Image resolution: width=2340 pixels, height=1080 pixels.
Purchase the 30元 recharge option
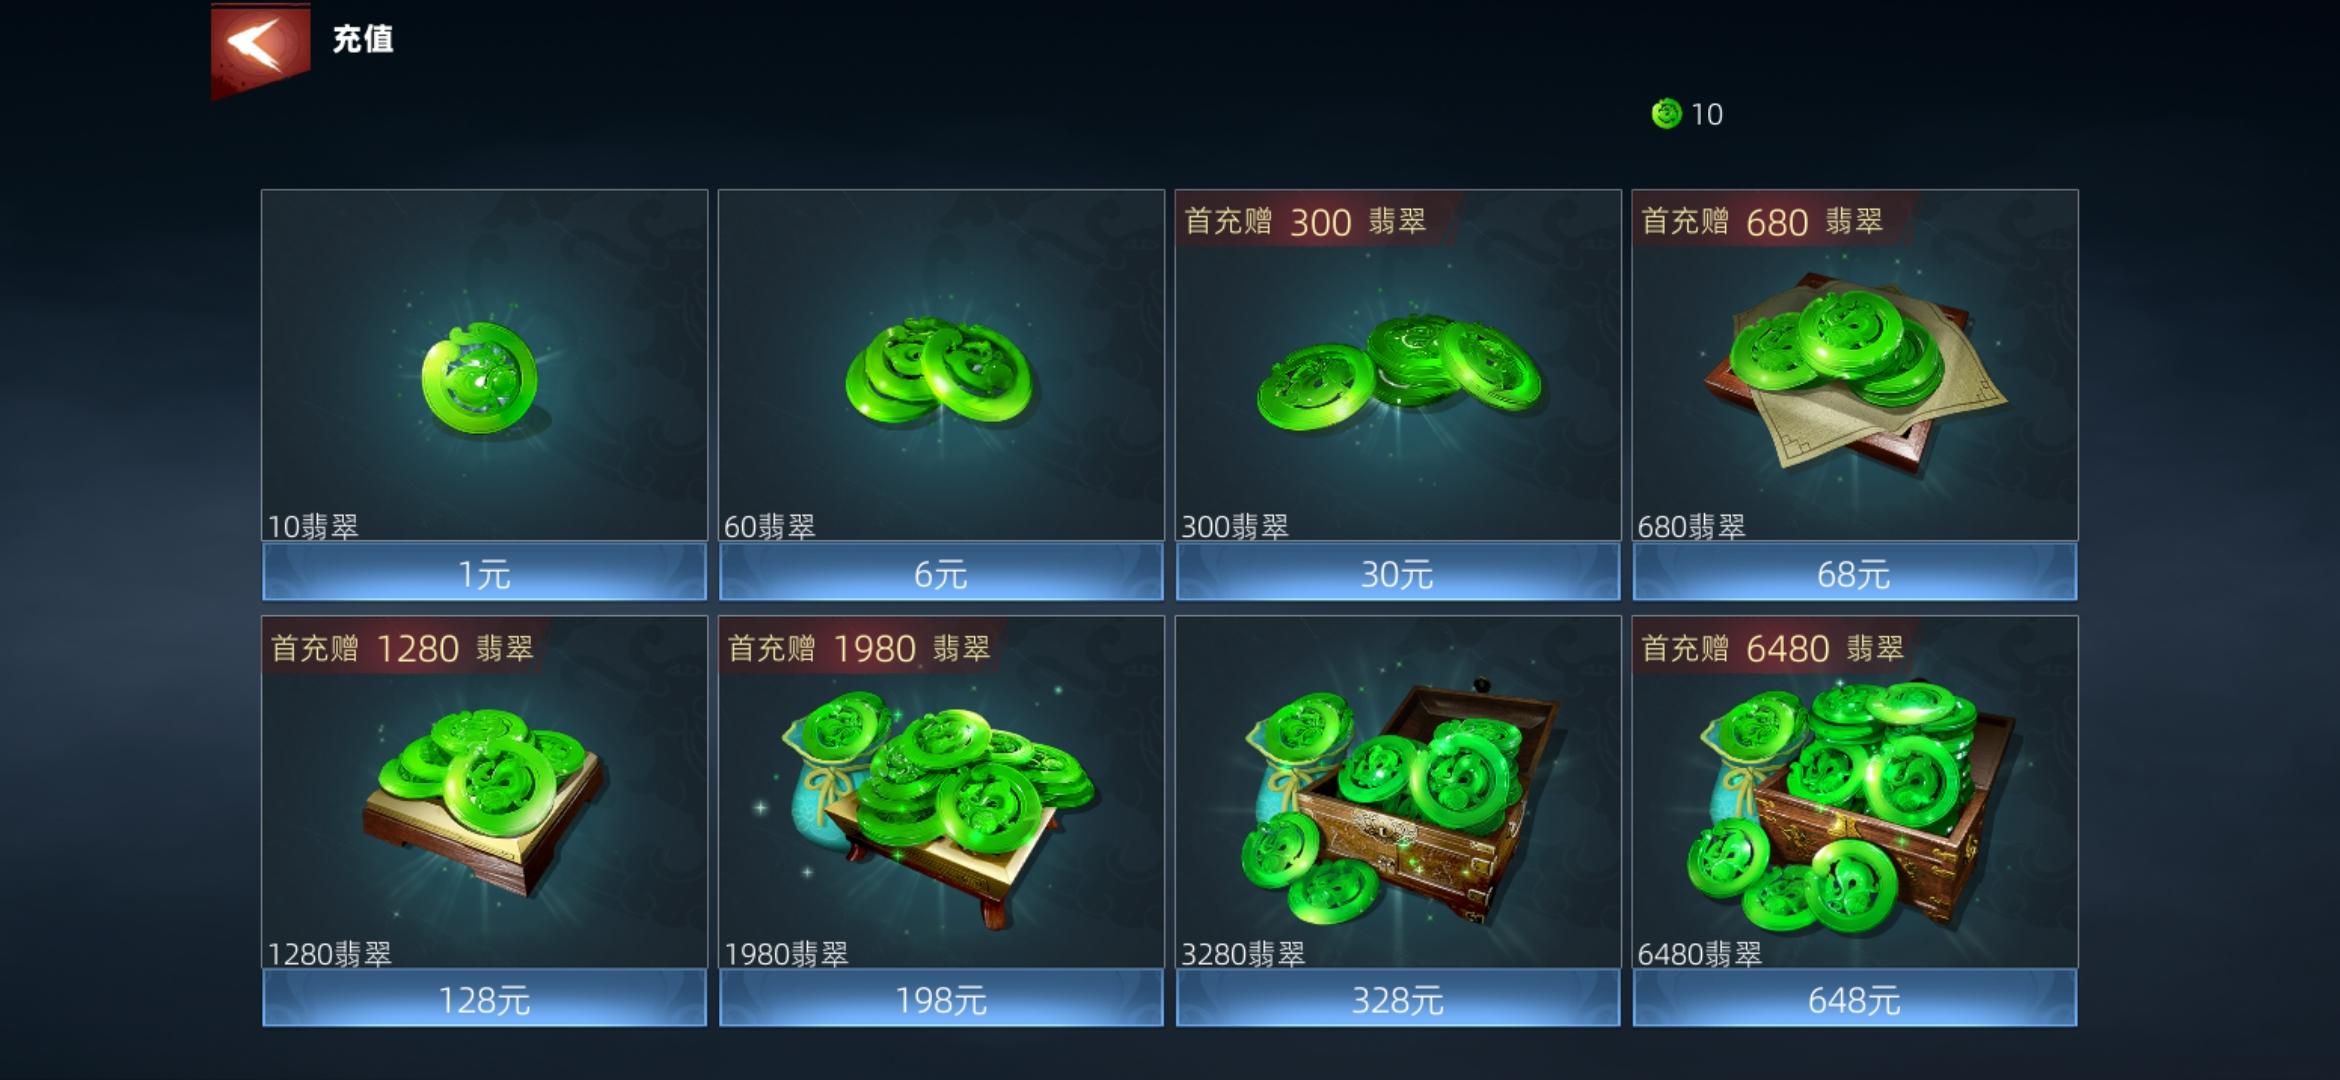click(1398, 573)
